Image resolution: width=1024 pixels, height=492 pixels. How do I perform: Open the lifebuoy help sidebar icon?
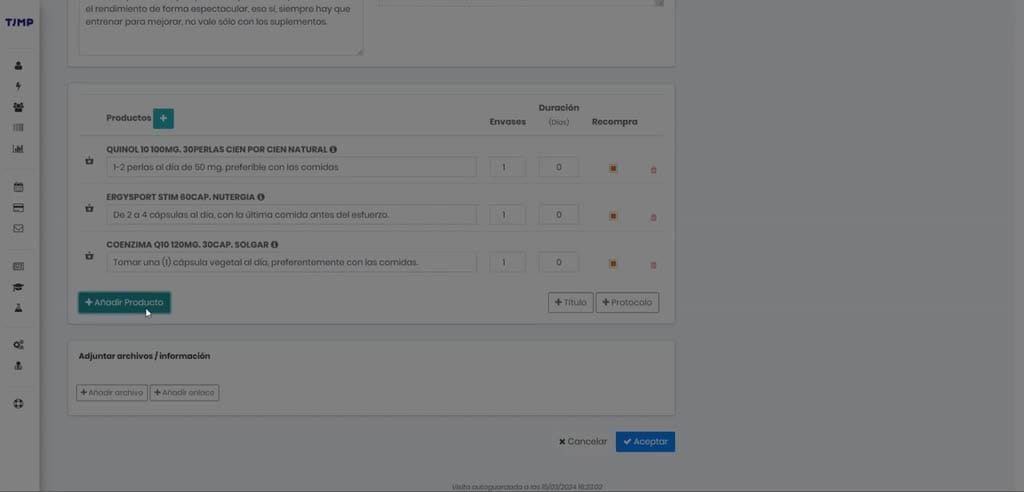click(x=18, y=404)
